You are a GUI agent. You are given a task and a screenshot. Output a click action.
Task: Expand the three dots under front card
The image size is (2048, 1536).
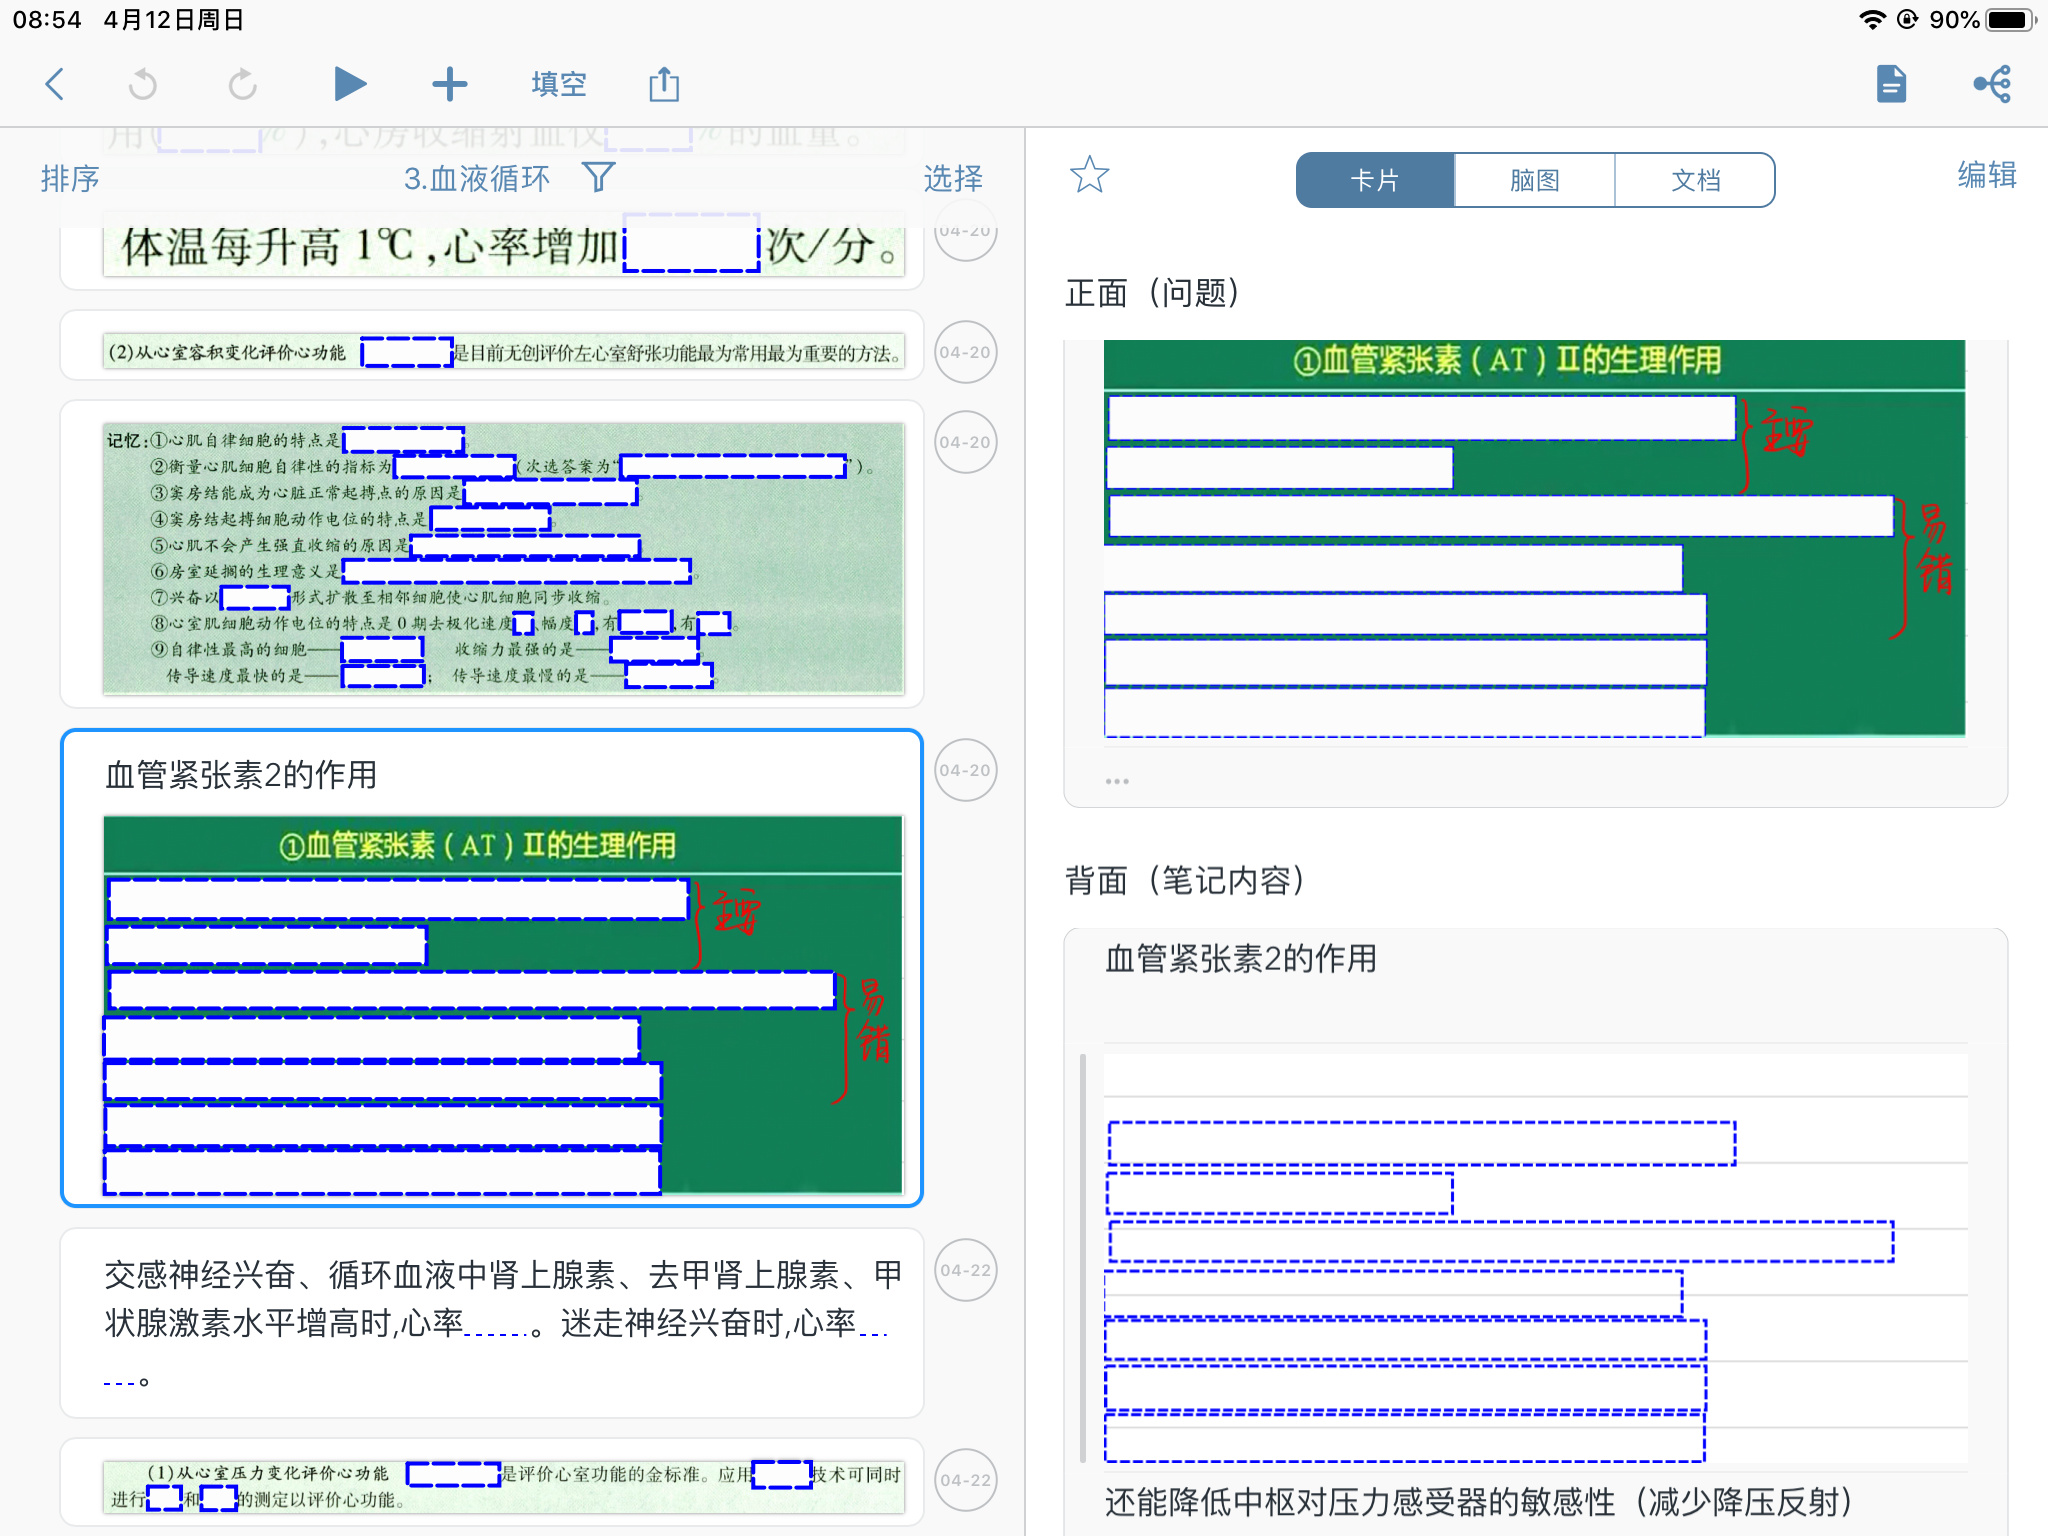[1117, 781]
